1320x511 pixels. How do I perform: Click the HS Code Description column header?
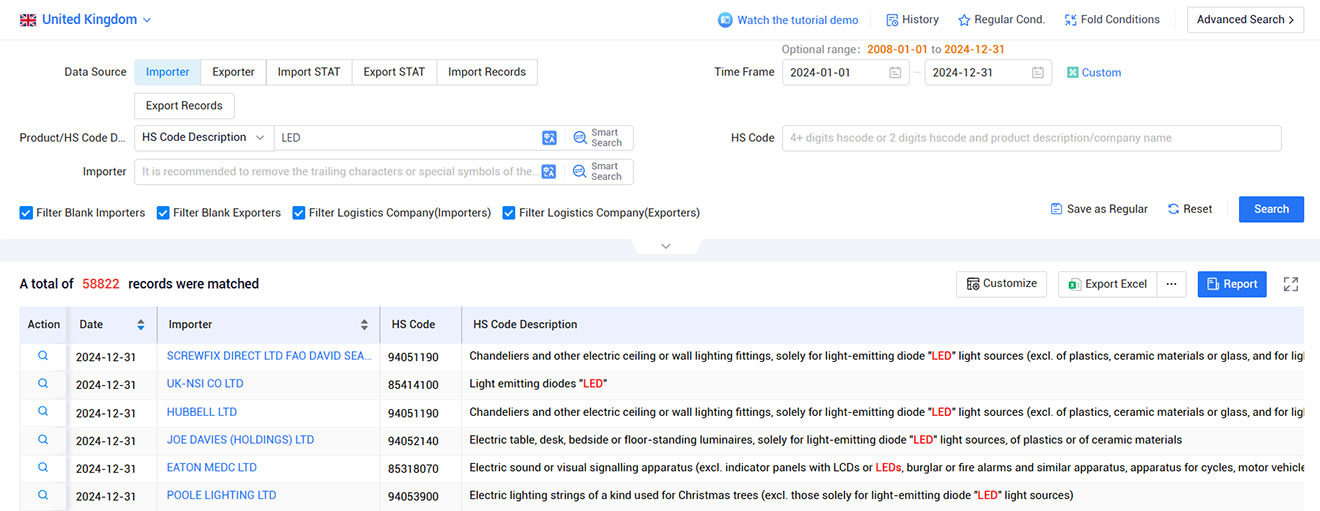pyautogui.click(x=525, y=325)
